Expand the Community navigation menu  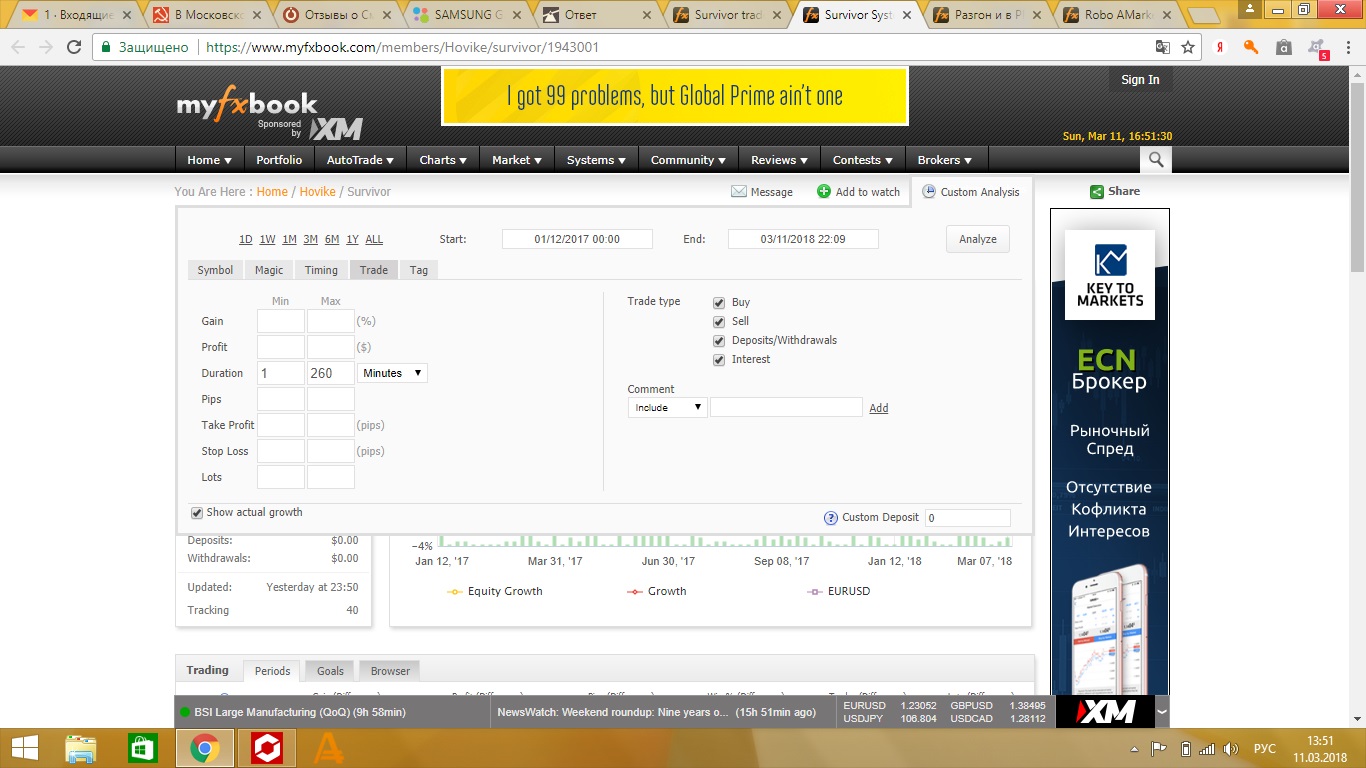688,160
